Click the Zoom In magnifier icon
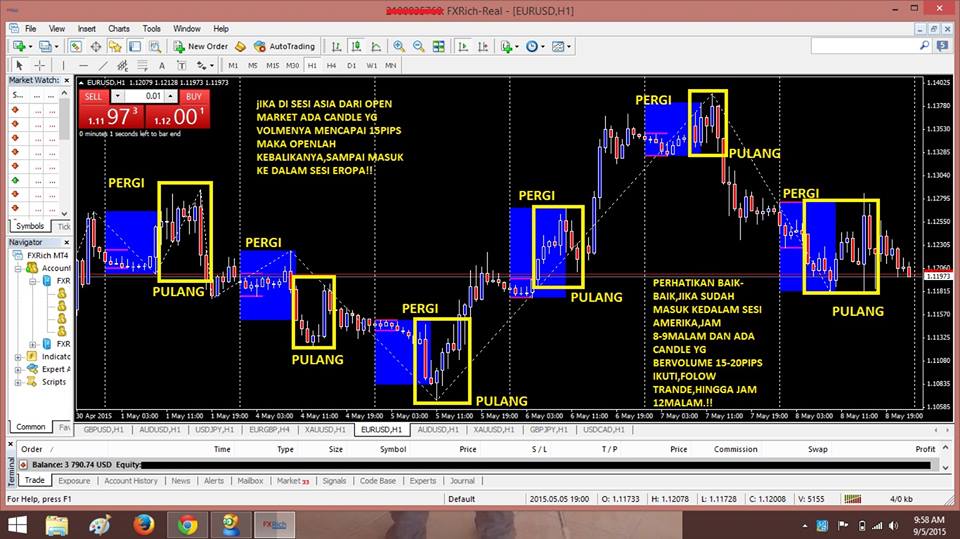Viewport: 960px width, 539px height. pos(400,46)
